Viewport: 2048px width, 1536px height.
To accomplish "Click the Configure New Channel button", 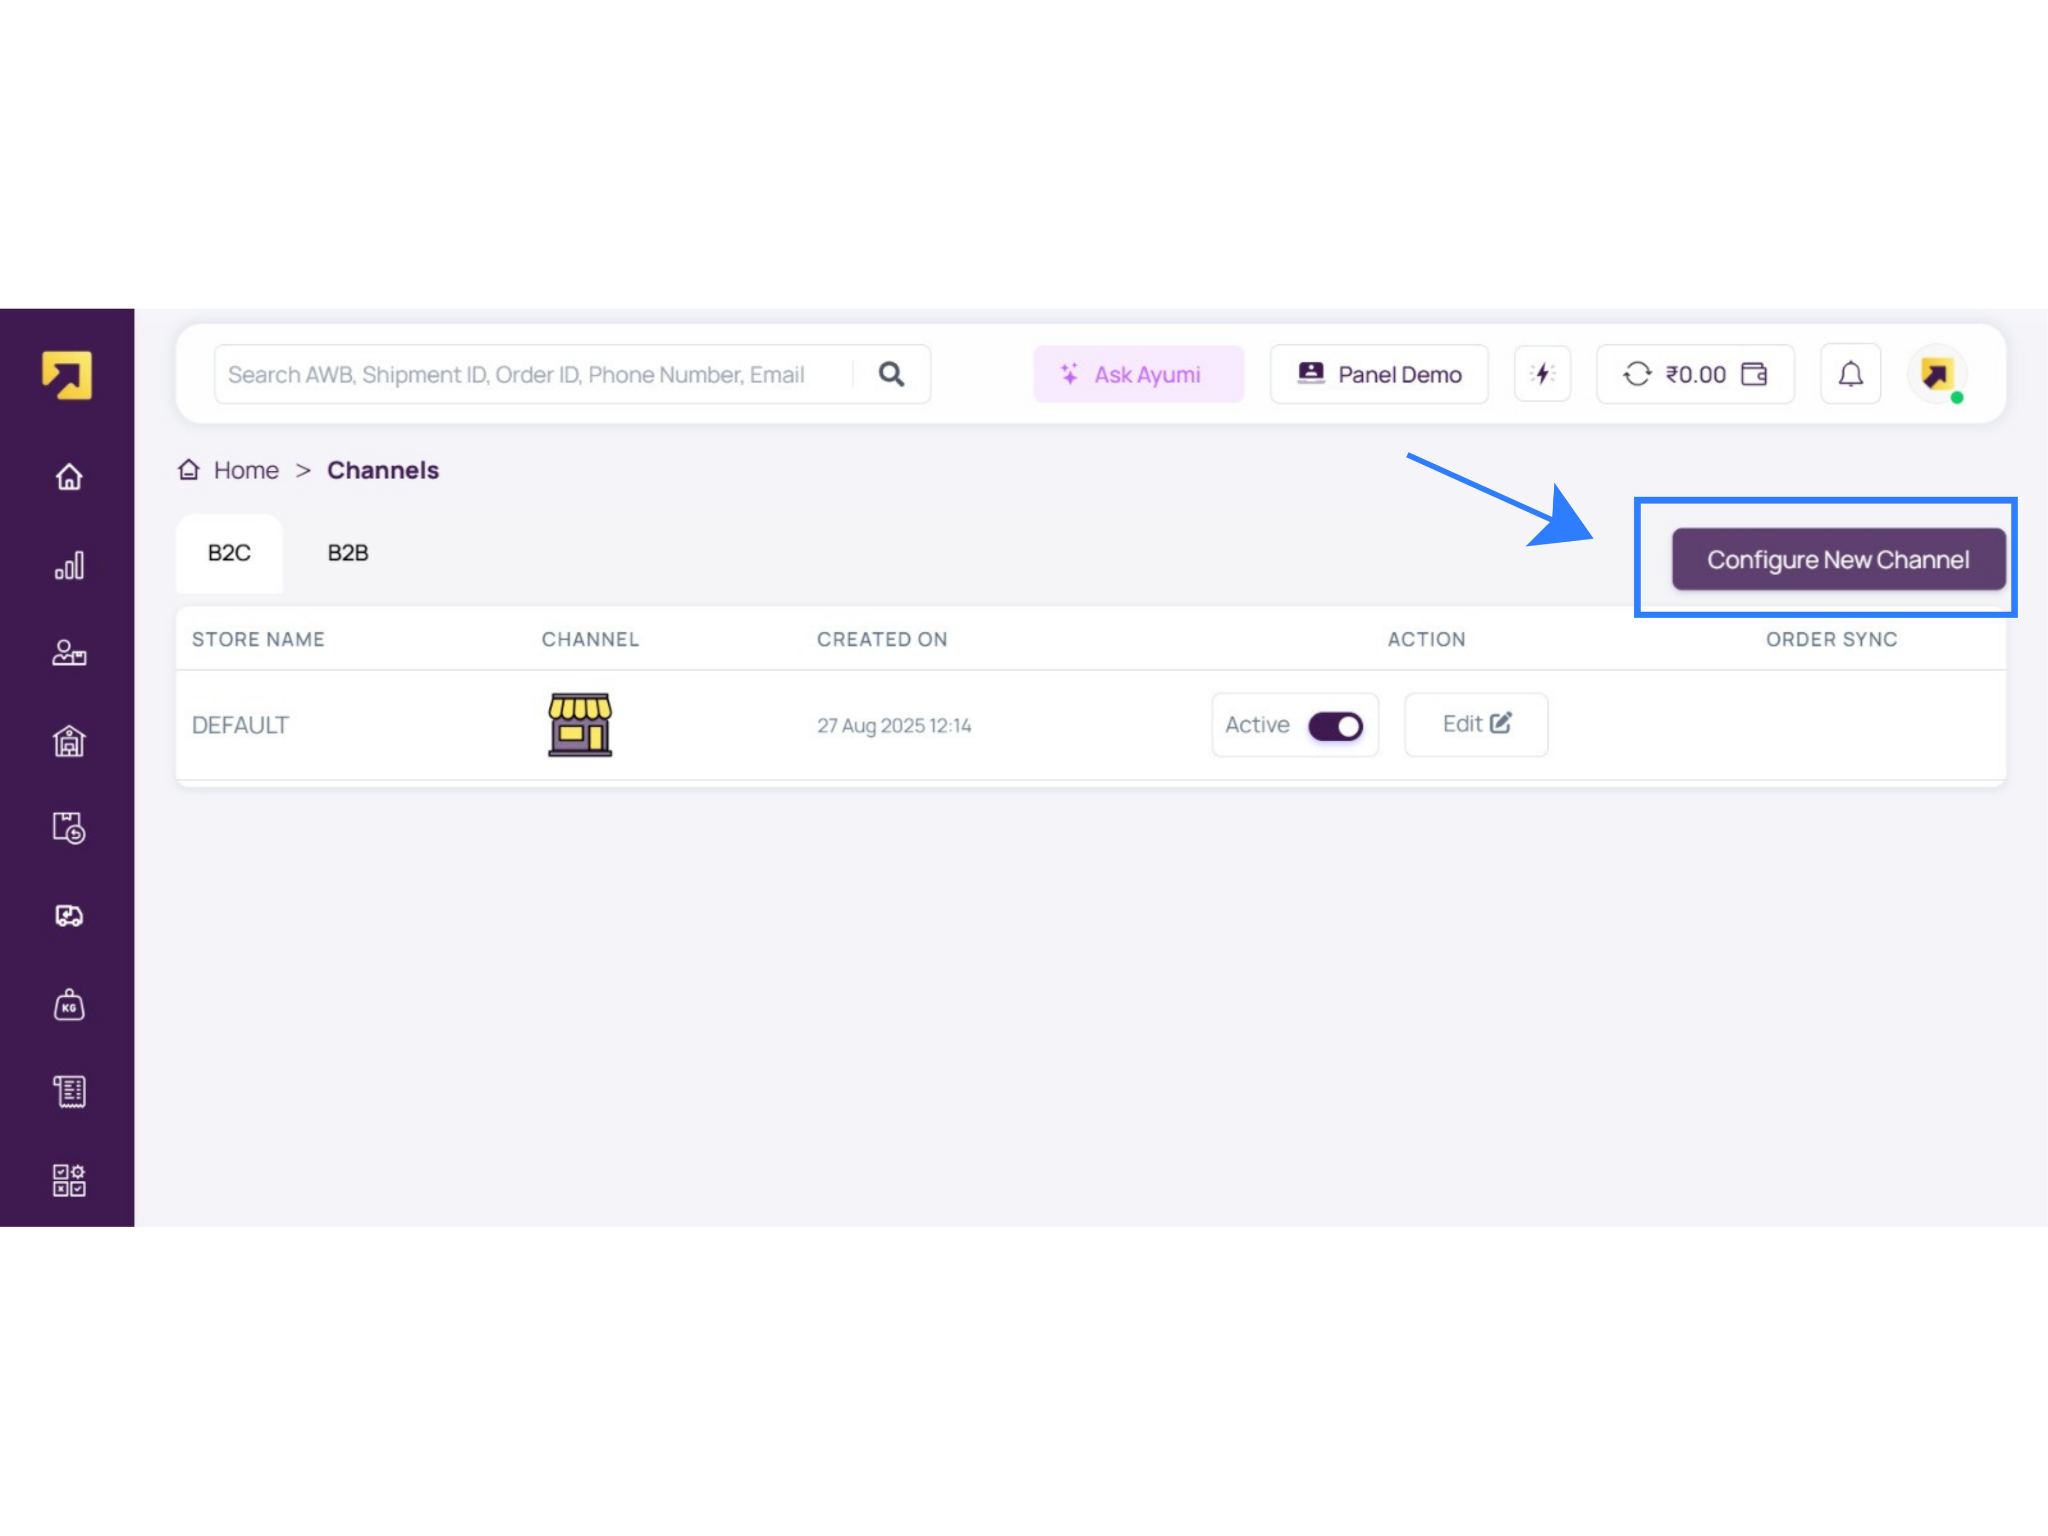I will 1838,559.
